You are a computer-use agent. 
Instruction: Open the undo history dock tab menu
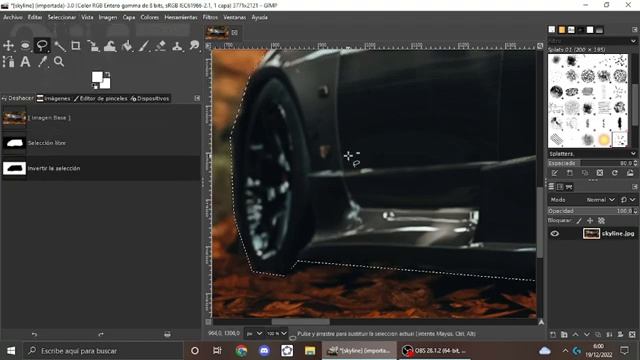pyautogui.click(x=197, y=98)
